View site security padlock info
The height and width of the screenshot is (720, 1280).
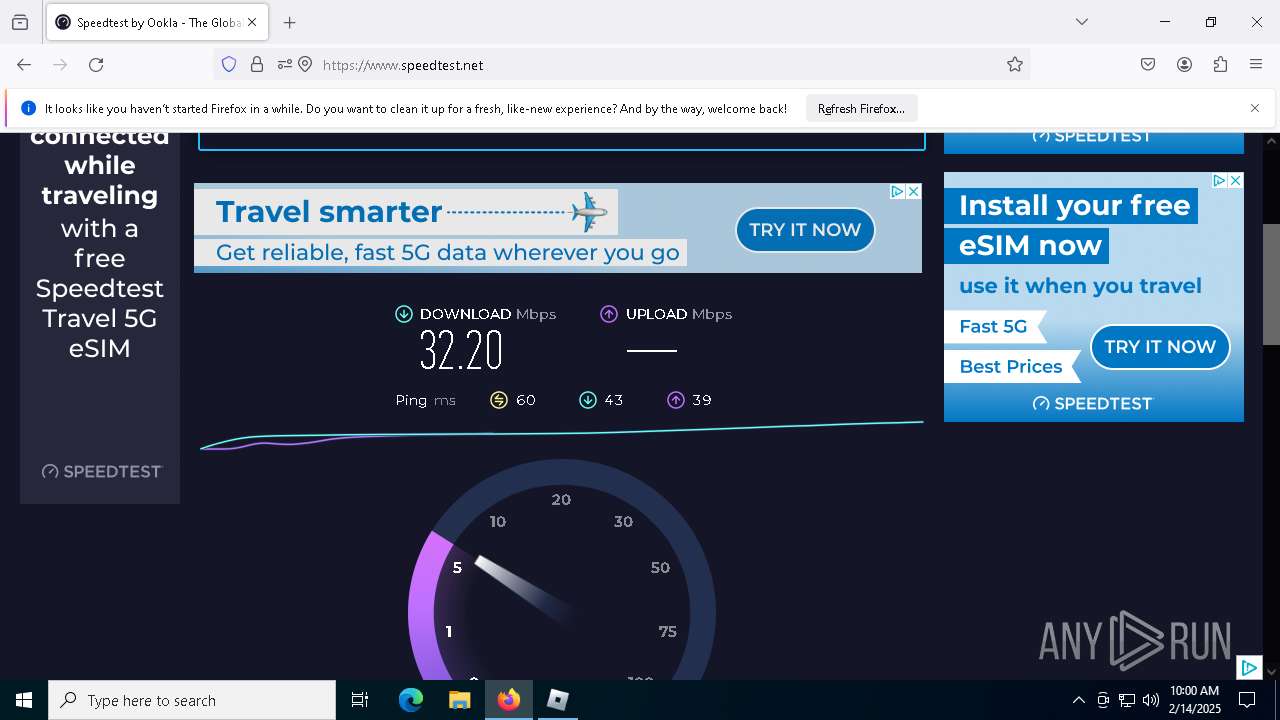pyautogui.click(x=257, y=65)
